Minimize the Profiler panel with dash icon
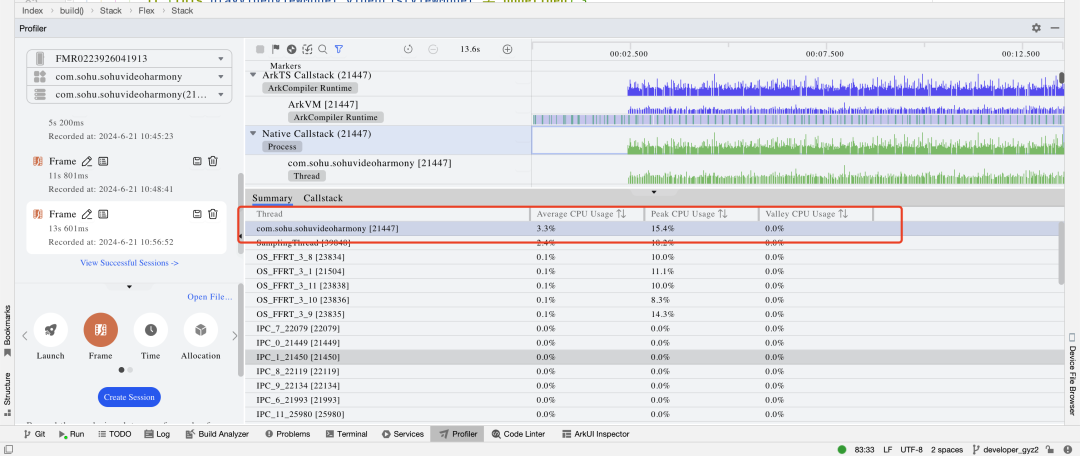The height and width of the screenshot is (456, 1080). tap(1055, 28)
